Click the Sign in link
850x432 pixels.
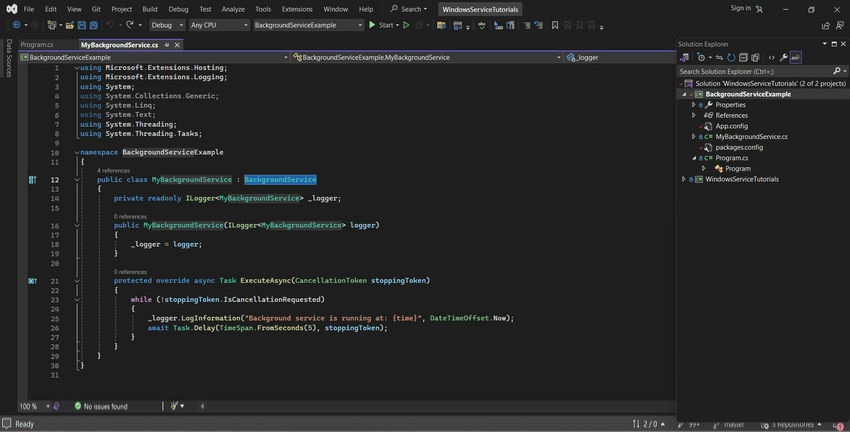click(740, 8)
